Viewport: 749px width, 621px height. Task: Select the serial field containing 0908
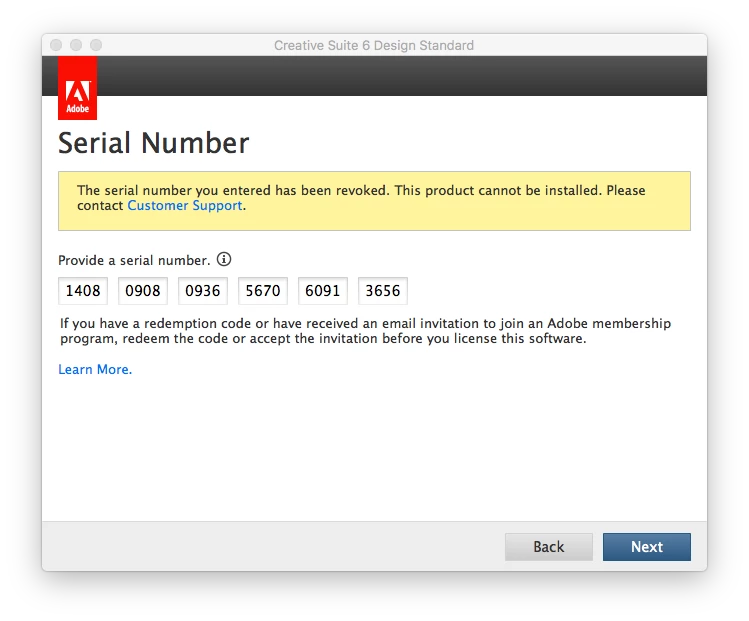143,290
